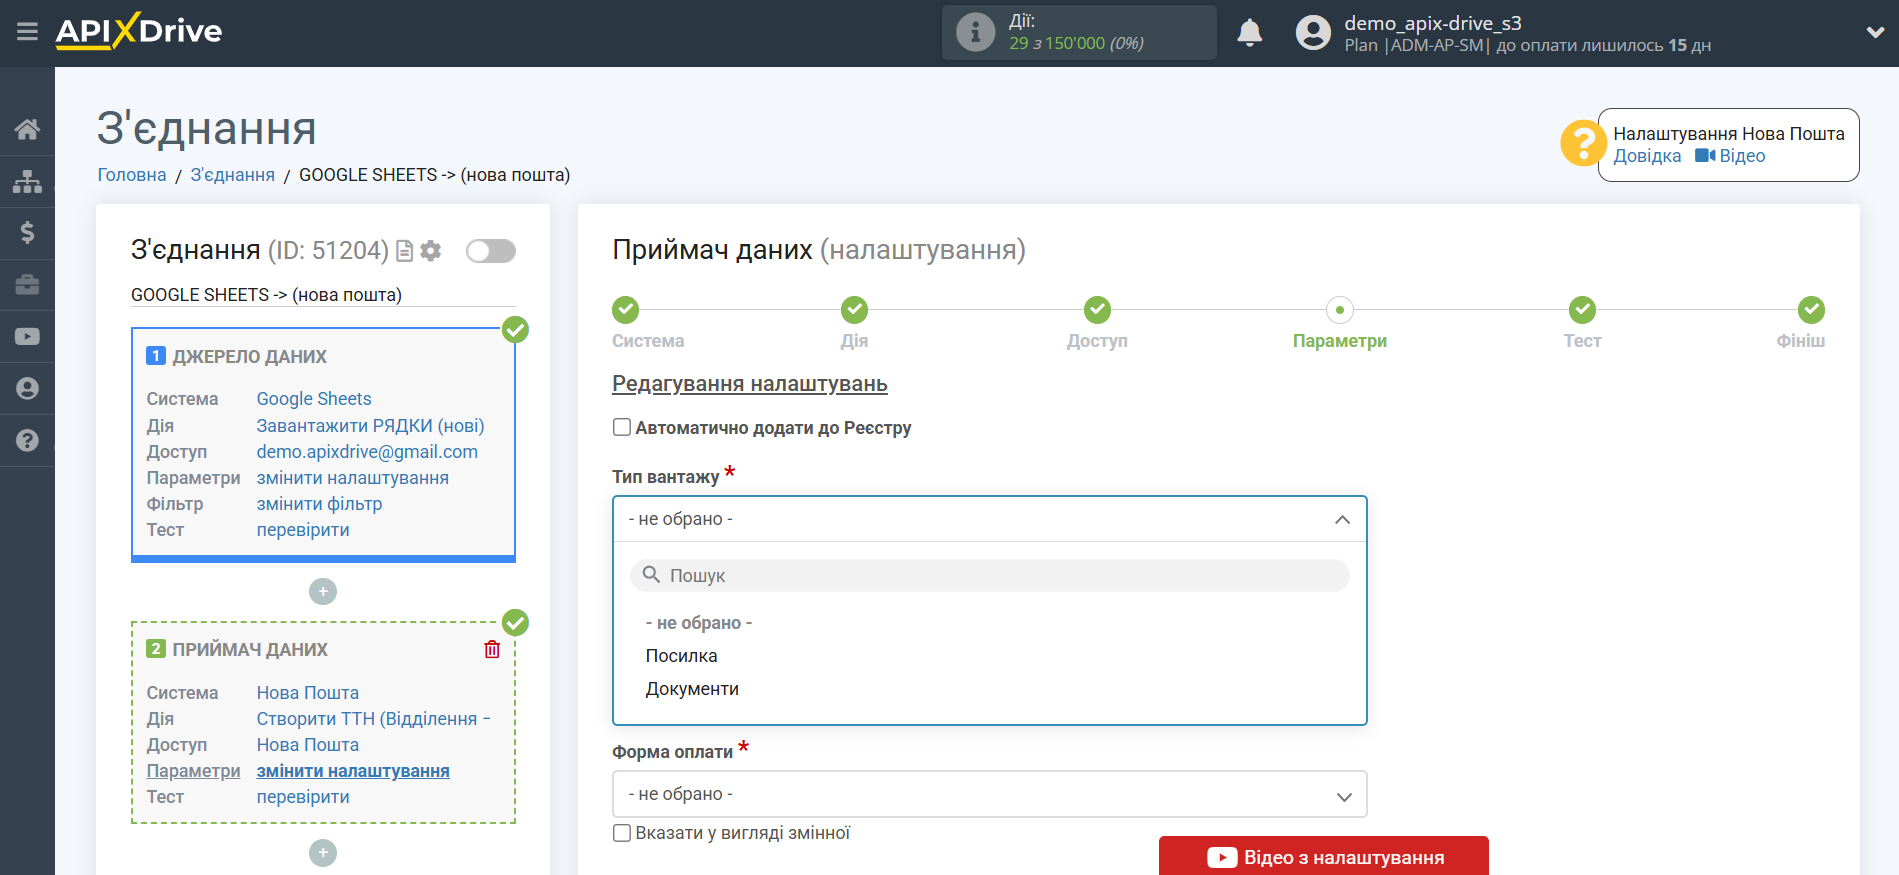Click Завантажити РЯДКИ (нові) action link

coord(370,425)
